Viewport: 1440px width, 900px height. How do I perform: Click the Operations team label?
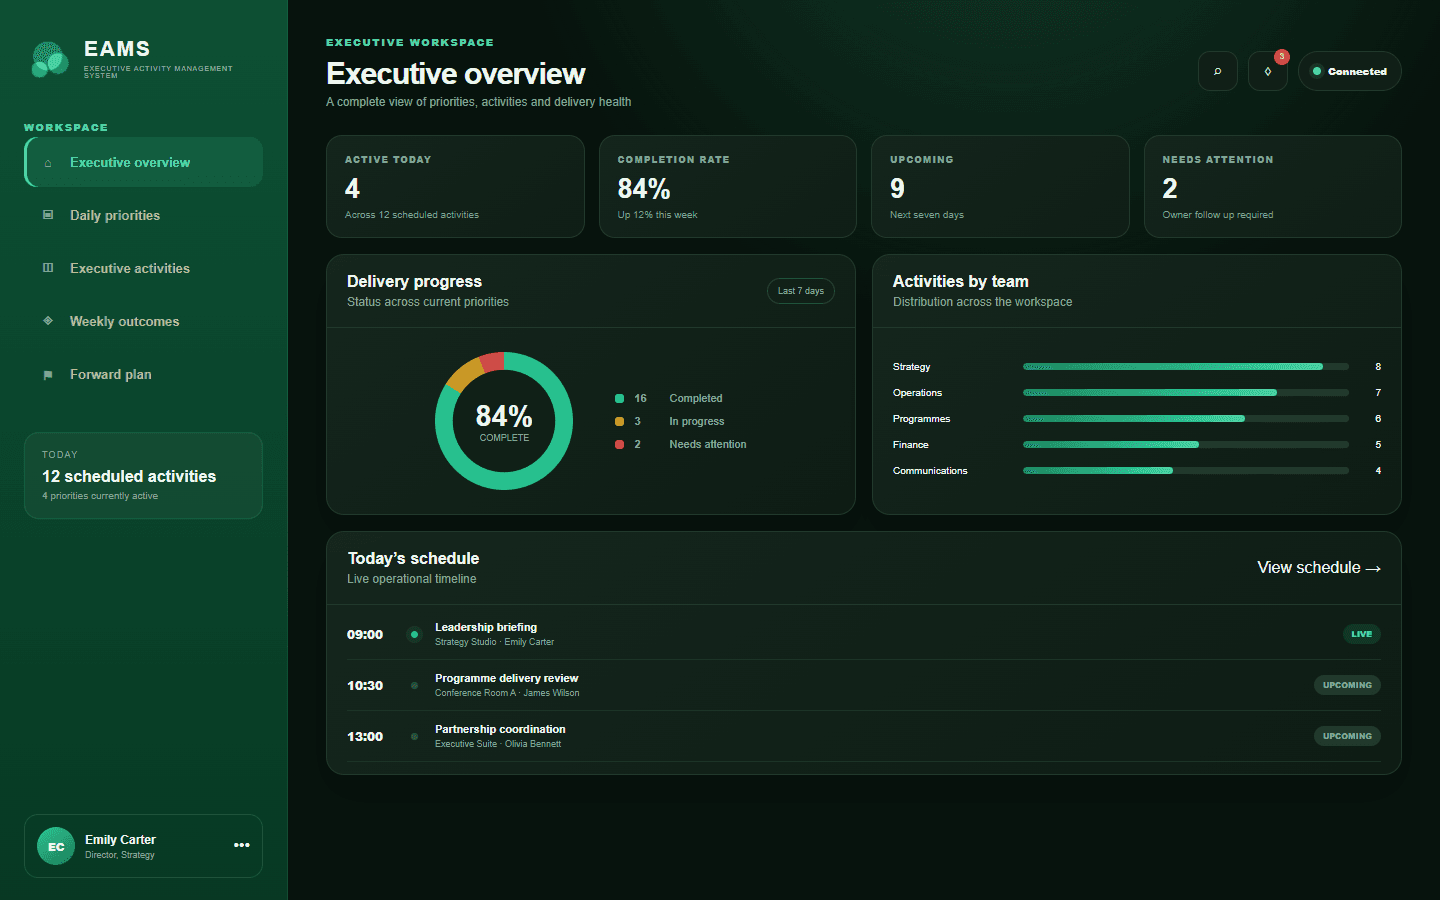917,393
